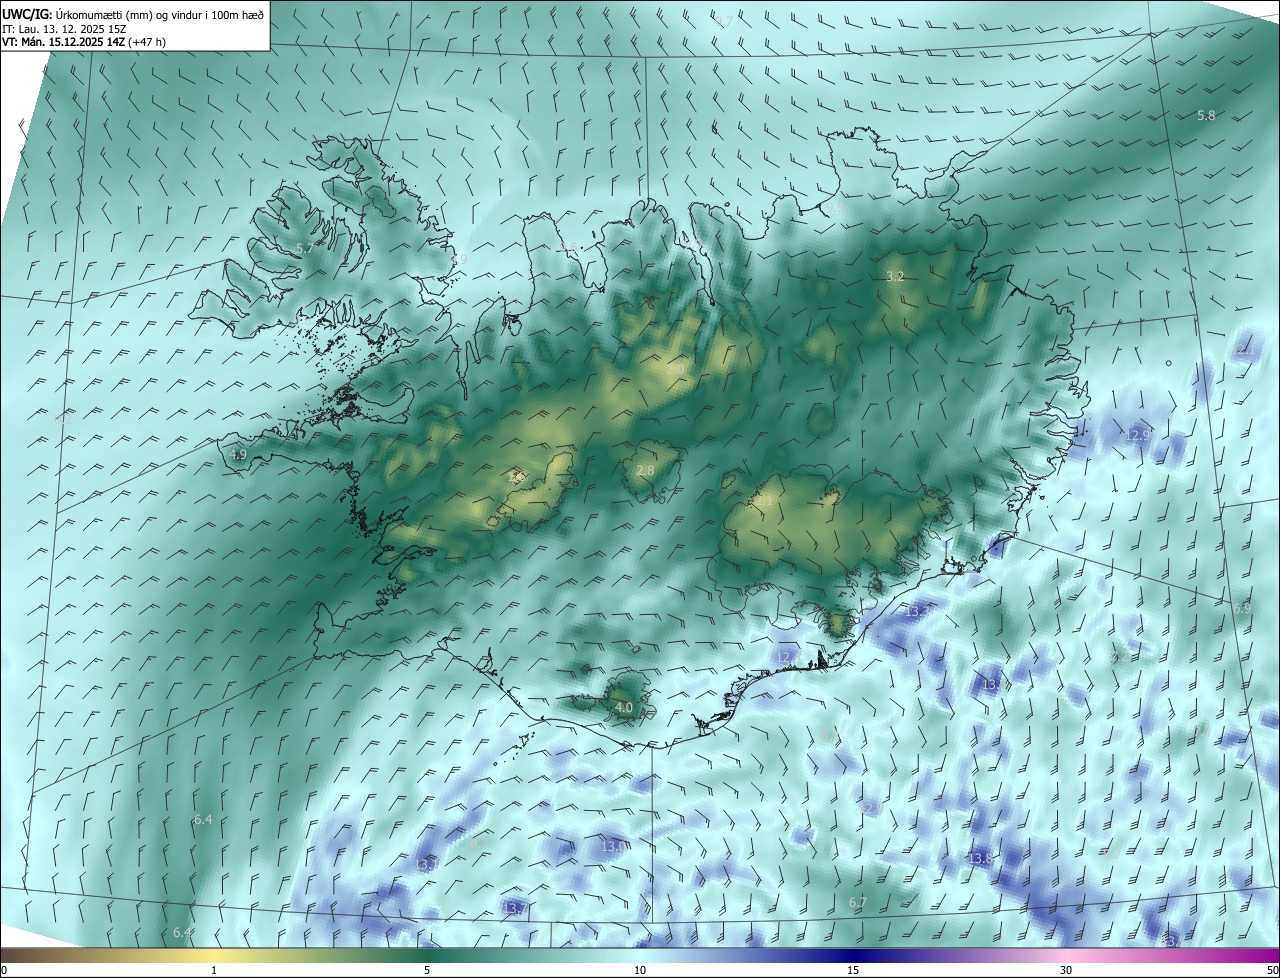The width and height of the screenshot is (1280, 978).
Task: Click the '10' tick on the color scale
Action: (x=640, y=971)
